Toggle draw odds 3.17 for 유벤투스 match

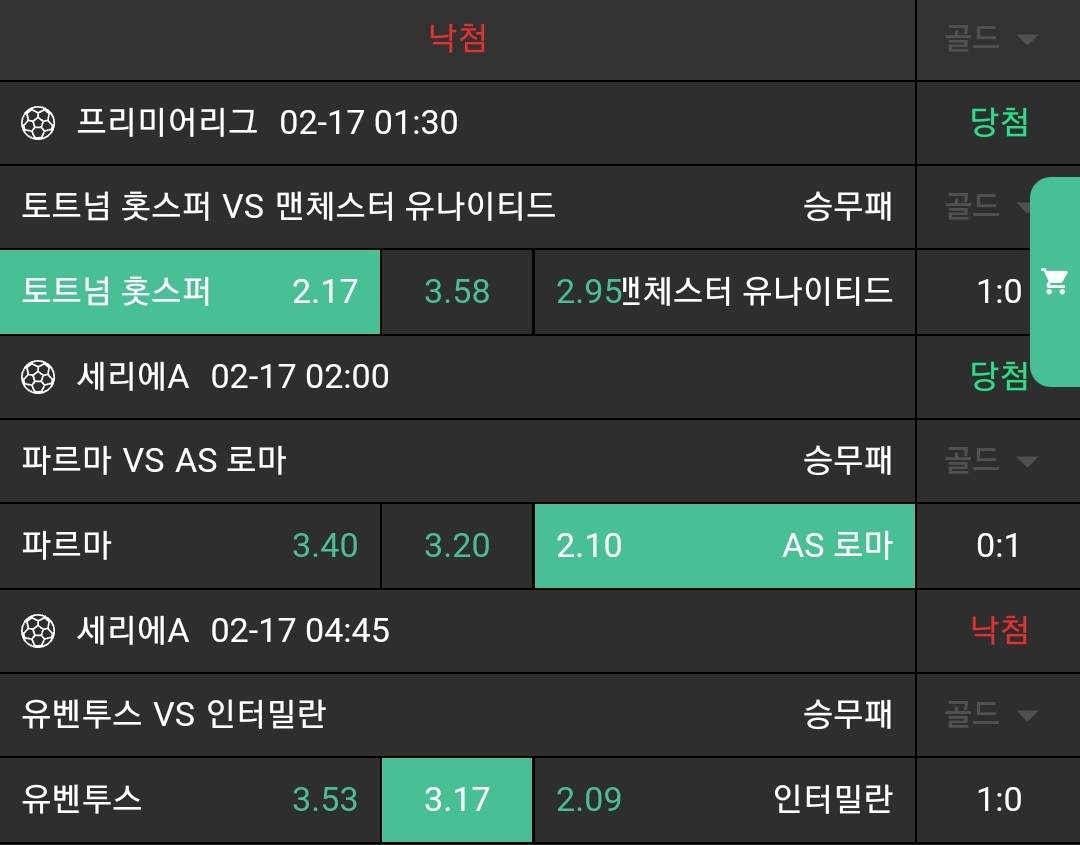tap(457, 800)
